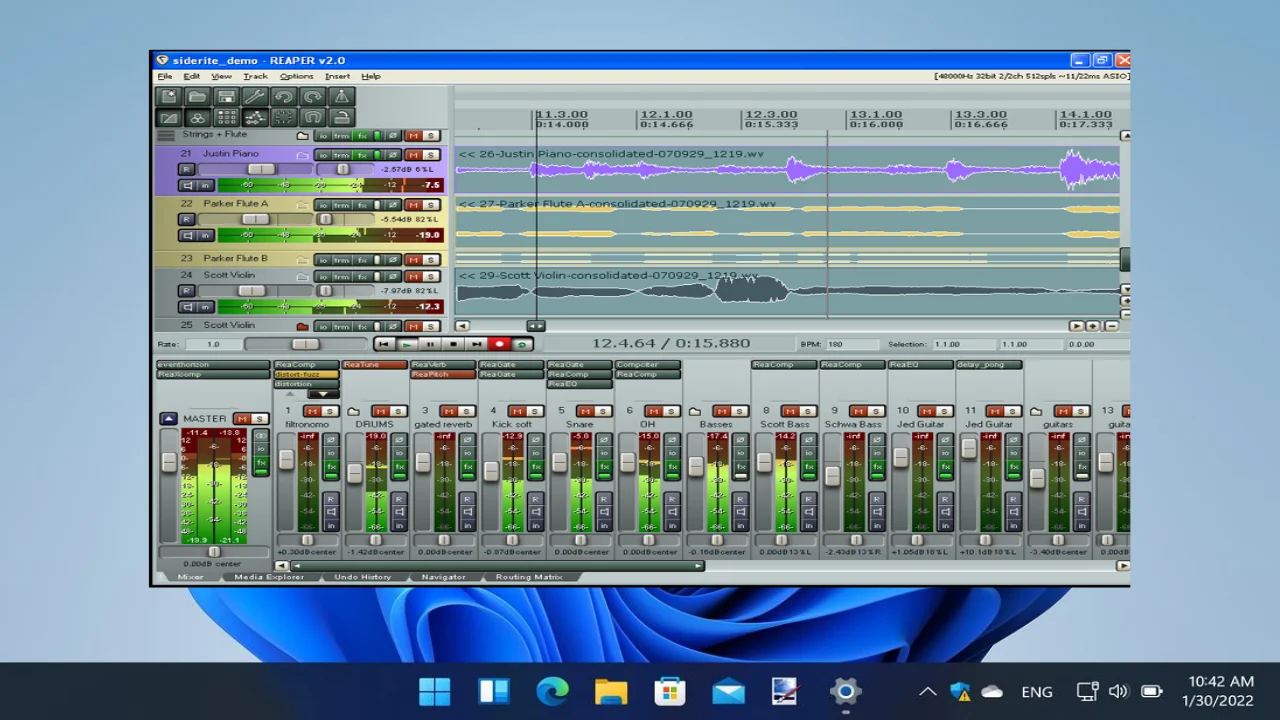Image resolution: width=1280 pixels, height=720 pixels.
Task: Open the Track menu
Action: pyautogui.click(x=255, y=76)
